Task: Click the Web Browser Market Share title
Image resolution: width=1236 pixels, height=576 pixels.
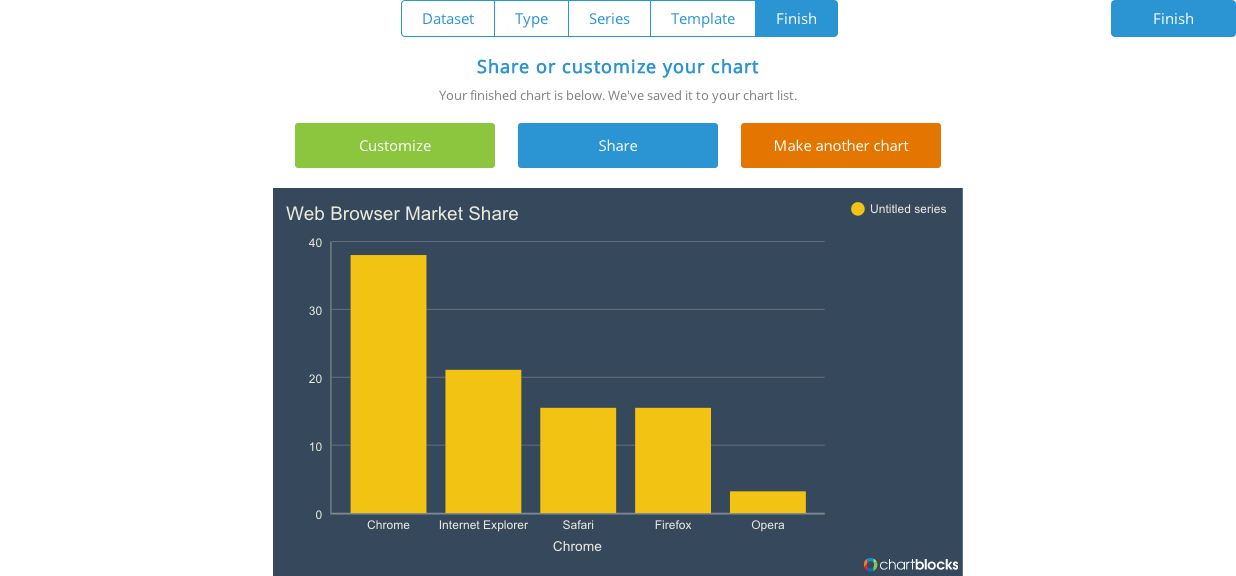Action: [402, 213]
